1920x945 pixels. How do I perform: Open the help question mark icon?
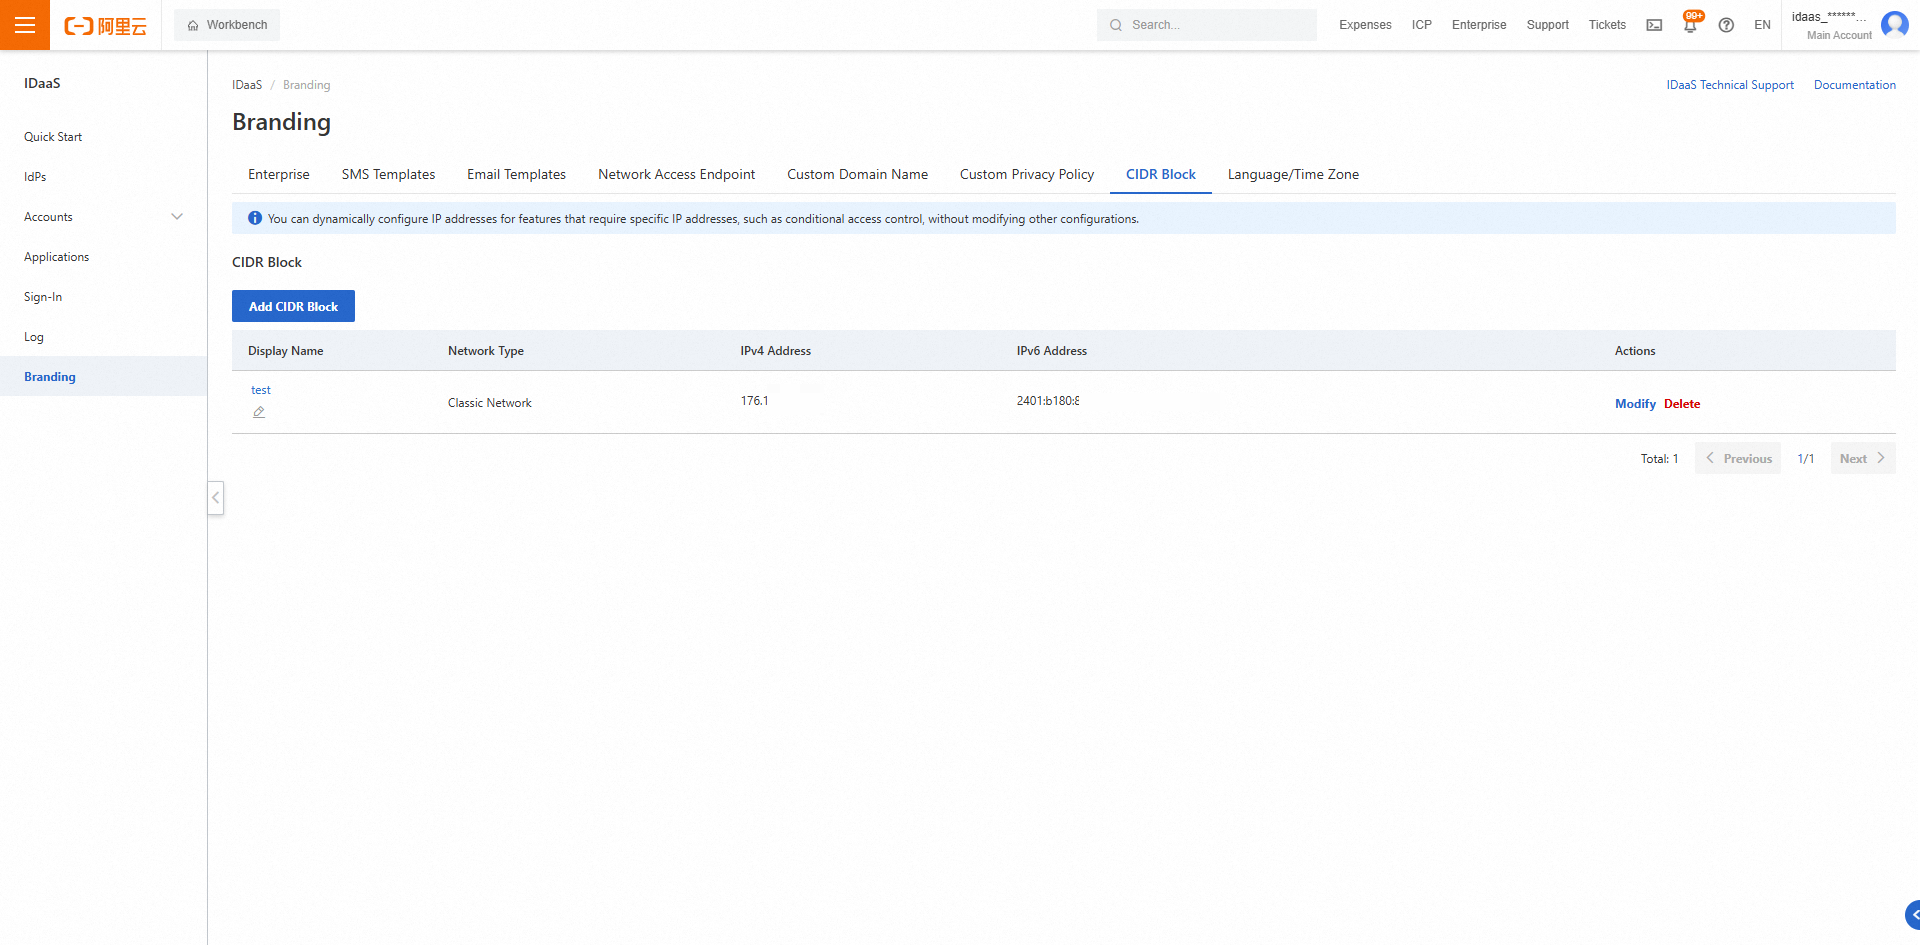tap(1726, 25)
